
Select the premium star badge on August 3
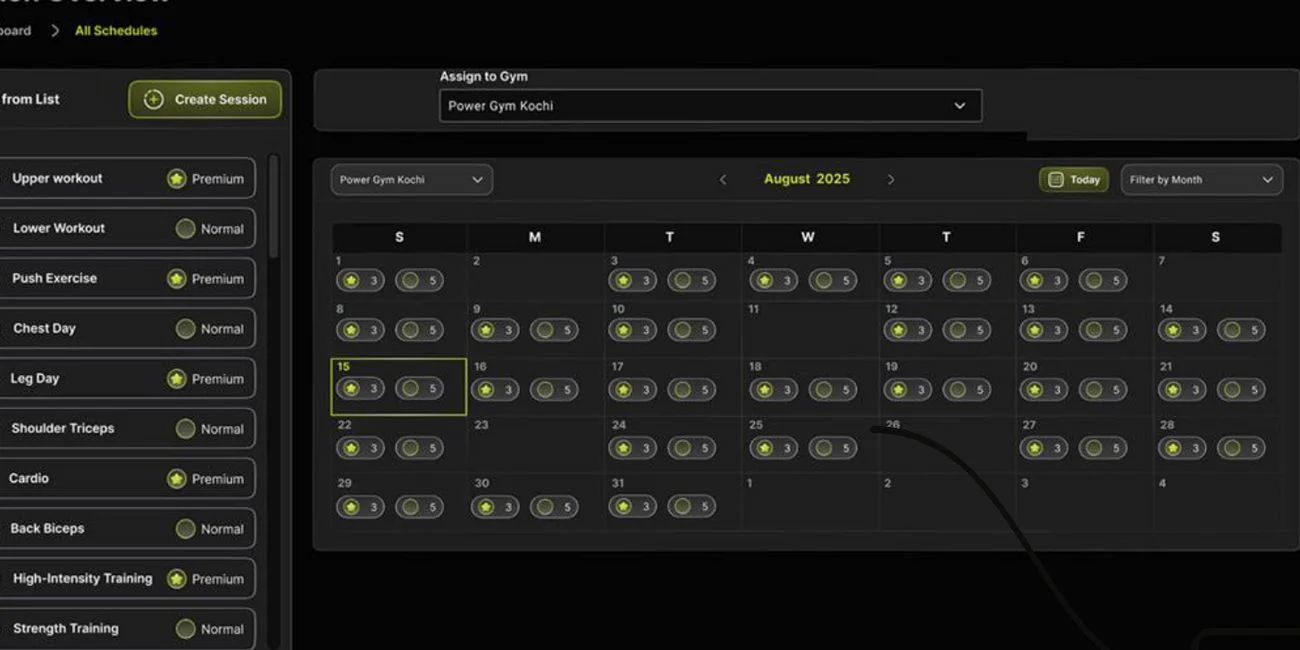click(x=633, y=281)
